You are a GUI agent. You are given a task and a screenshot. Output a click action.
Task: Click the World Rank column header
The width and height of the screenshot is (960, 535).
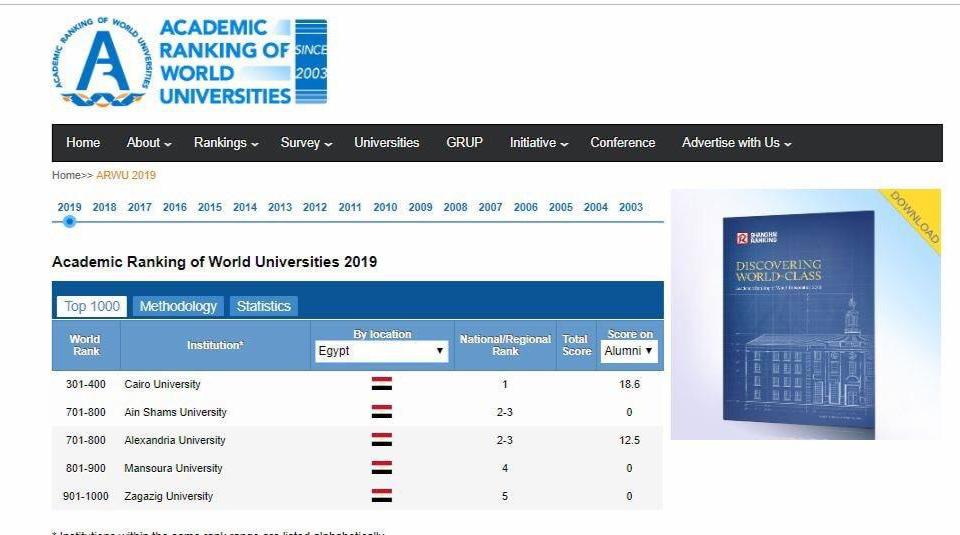[86, 345]
